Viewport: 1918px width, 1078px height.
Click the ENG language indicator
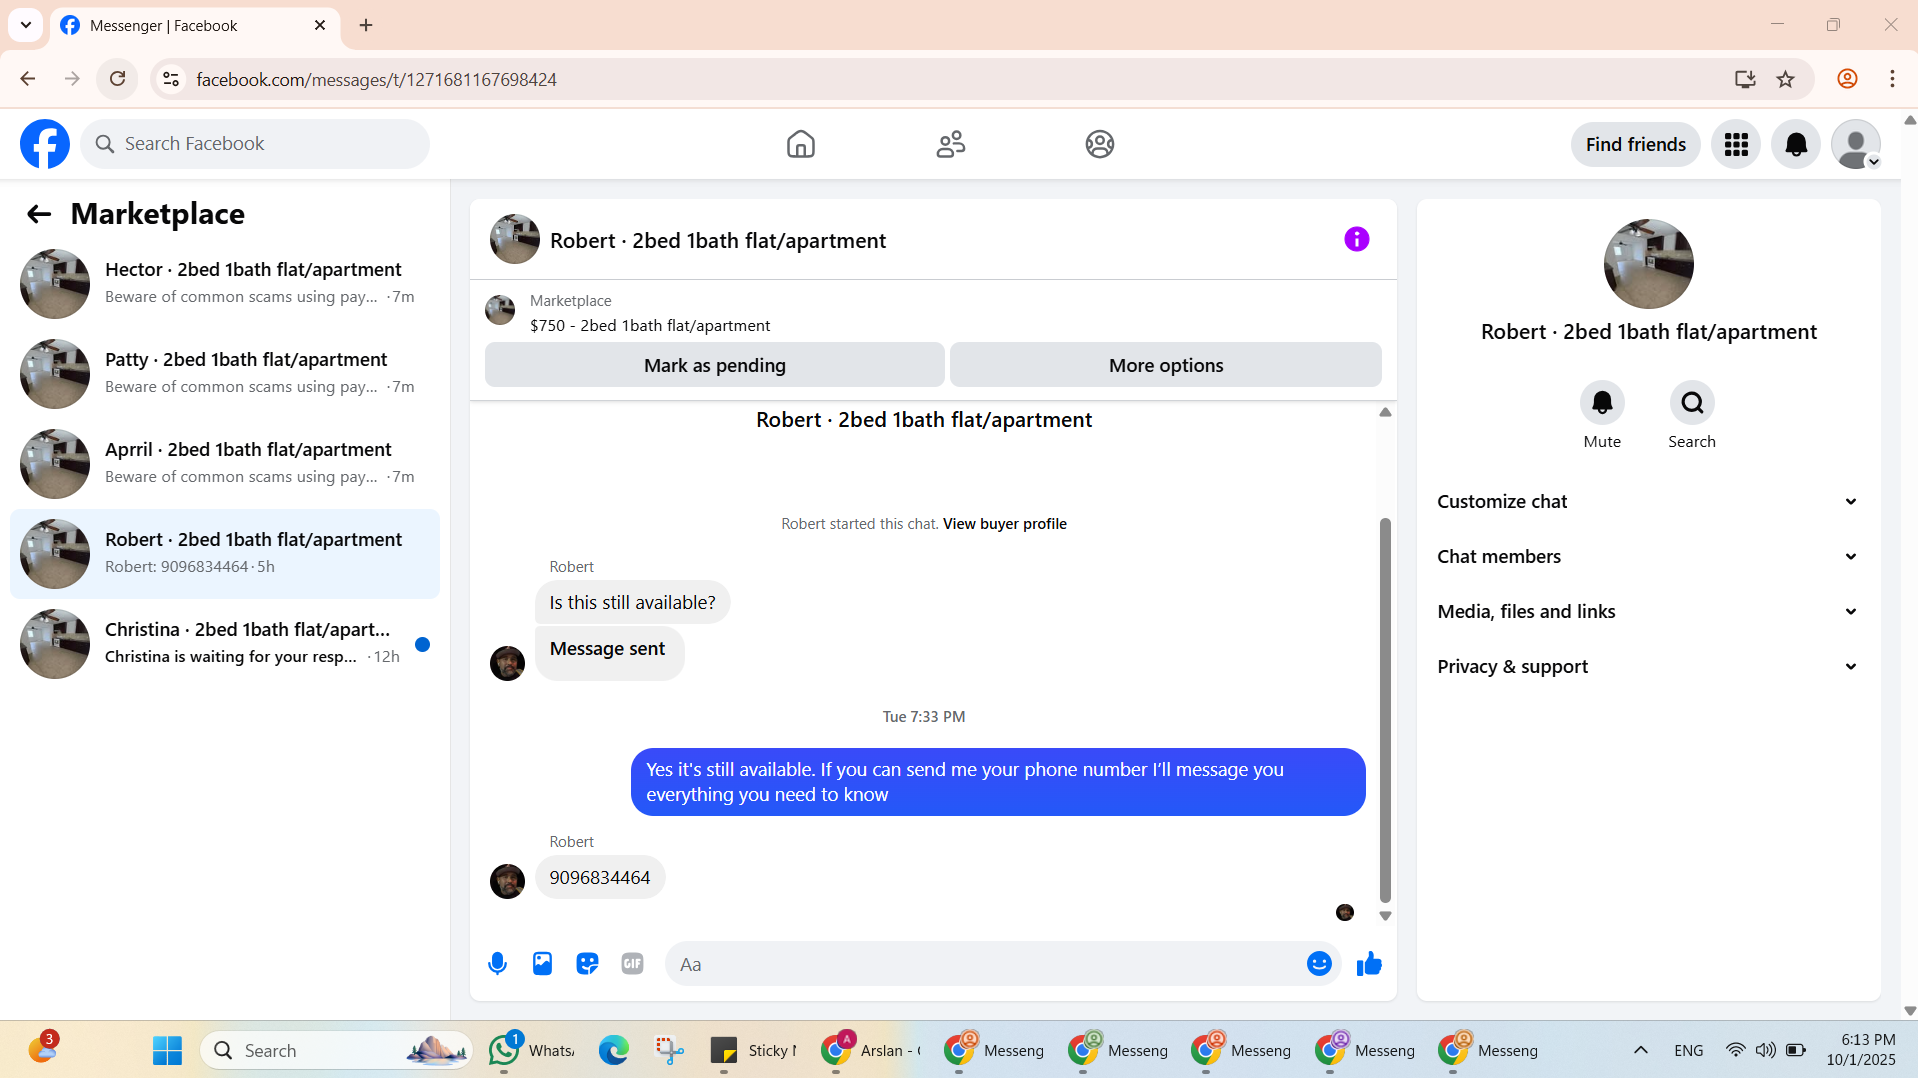click(1689, 1051)
